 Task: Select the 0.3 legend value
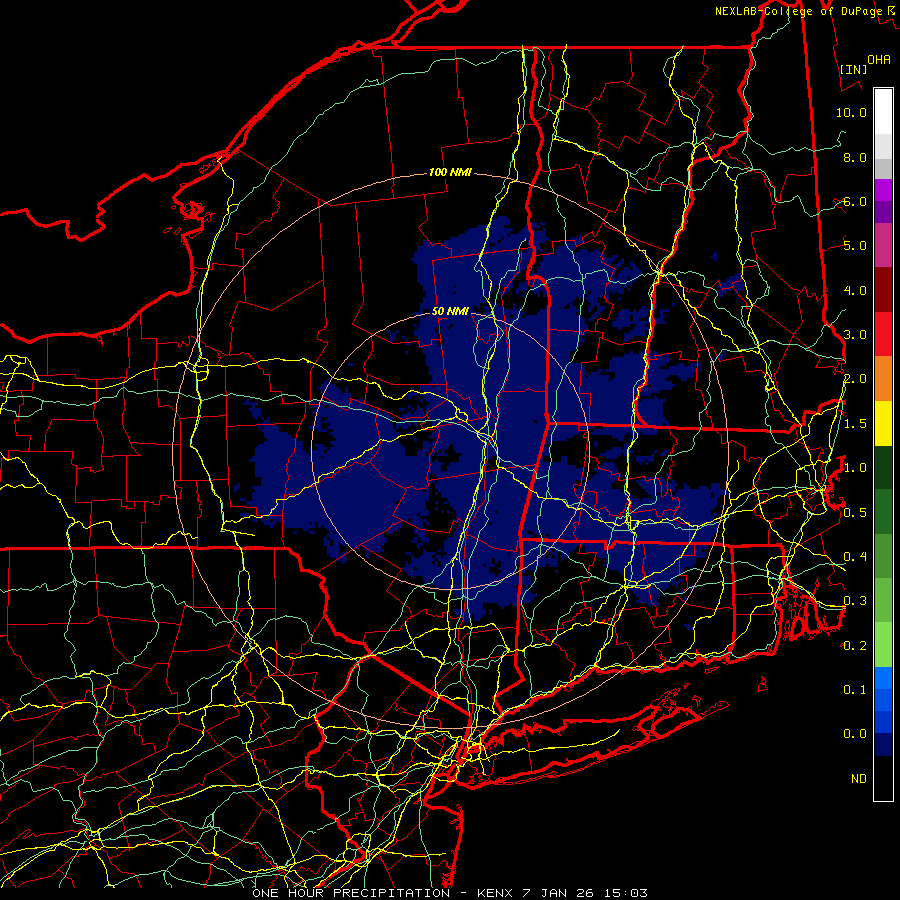[x=855, y=601]
